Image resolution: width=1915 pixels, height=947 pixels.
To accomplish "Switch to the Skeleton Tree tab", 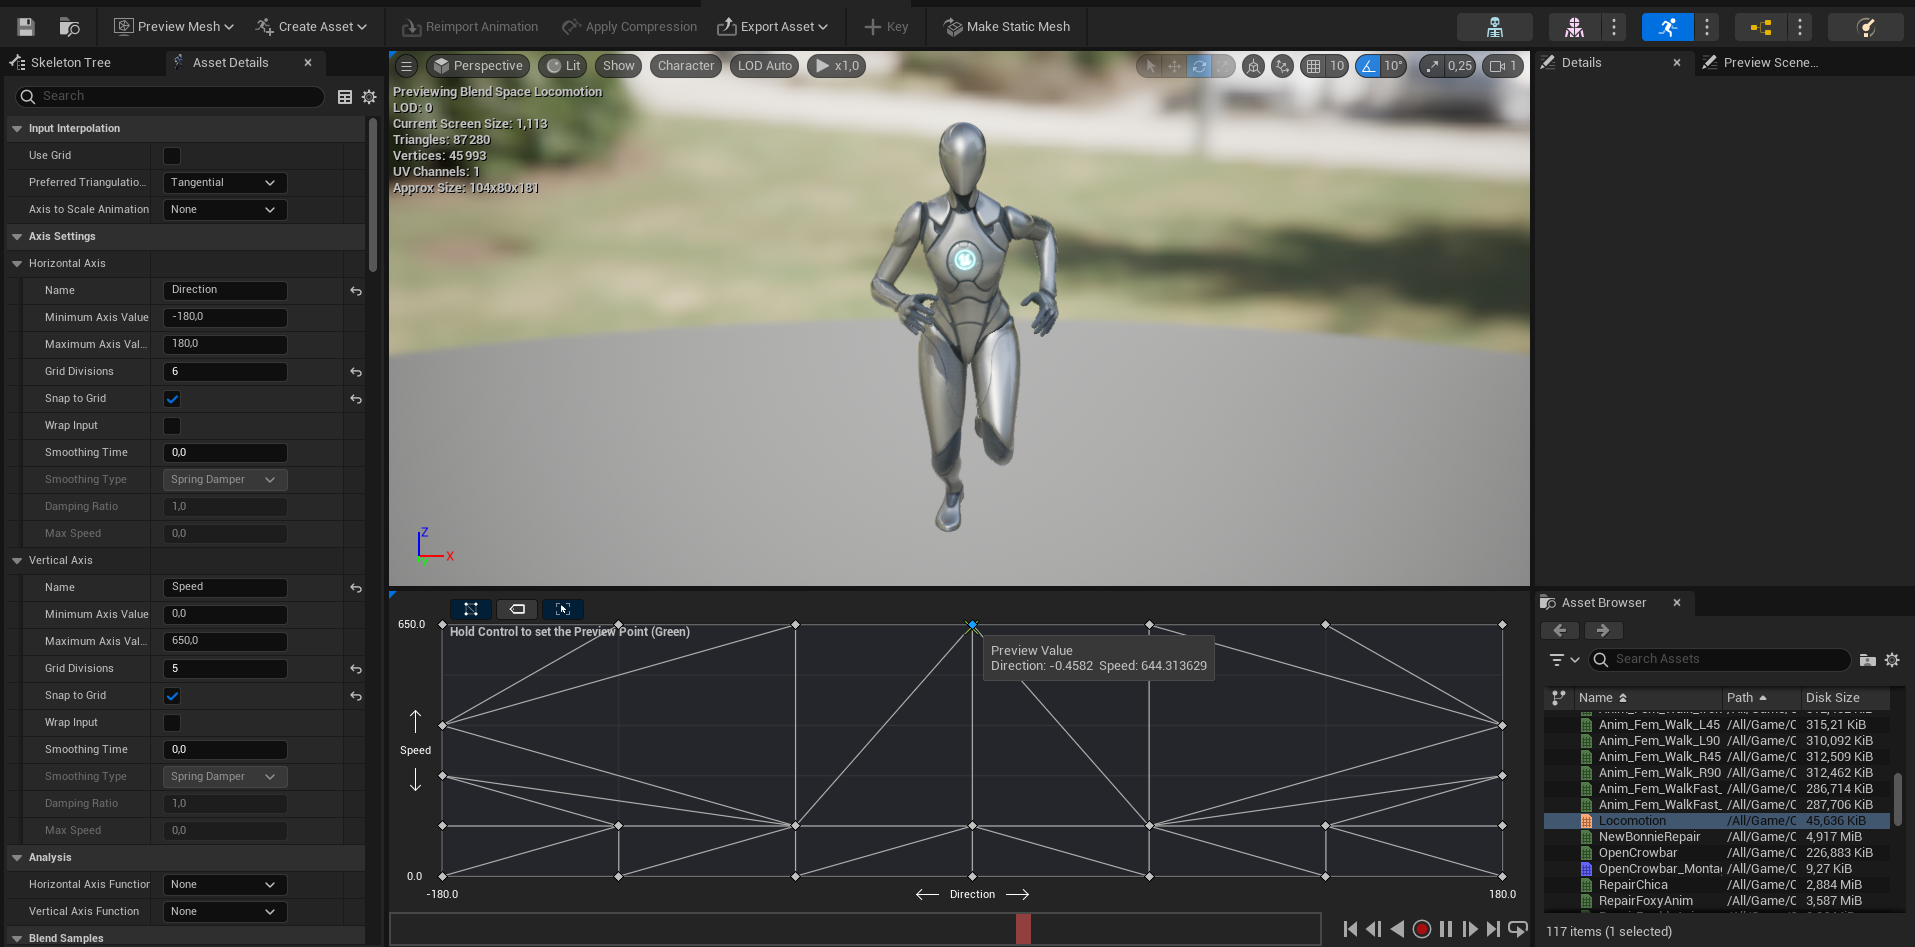I will pos(70,62).
